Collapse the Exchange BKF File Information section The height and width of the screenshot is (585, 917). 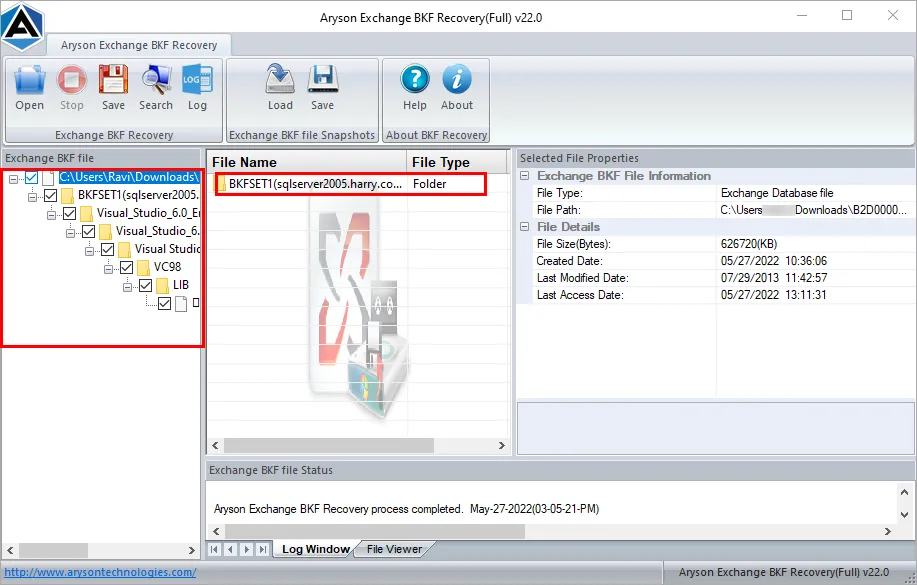tap(525, 175)
